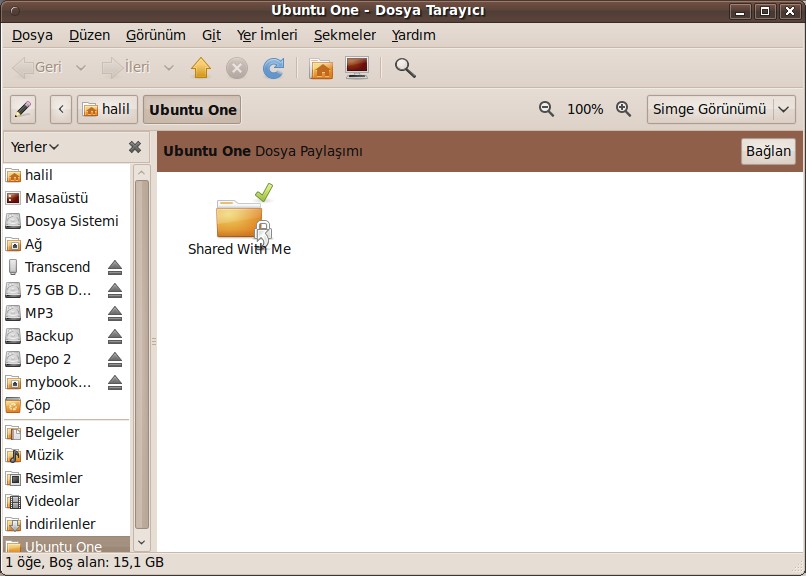Click the 100% zoom level indicator

tap(586, 109)
